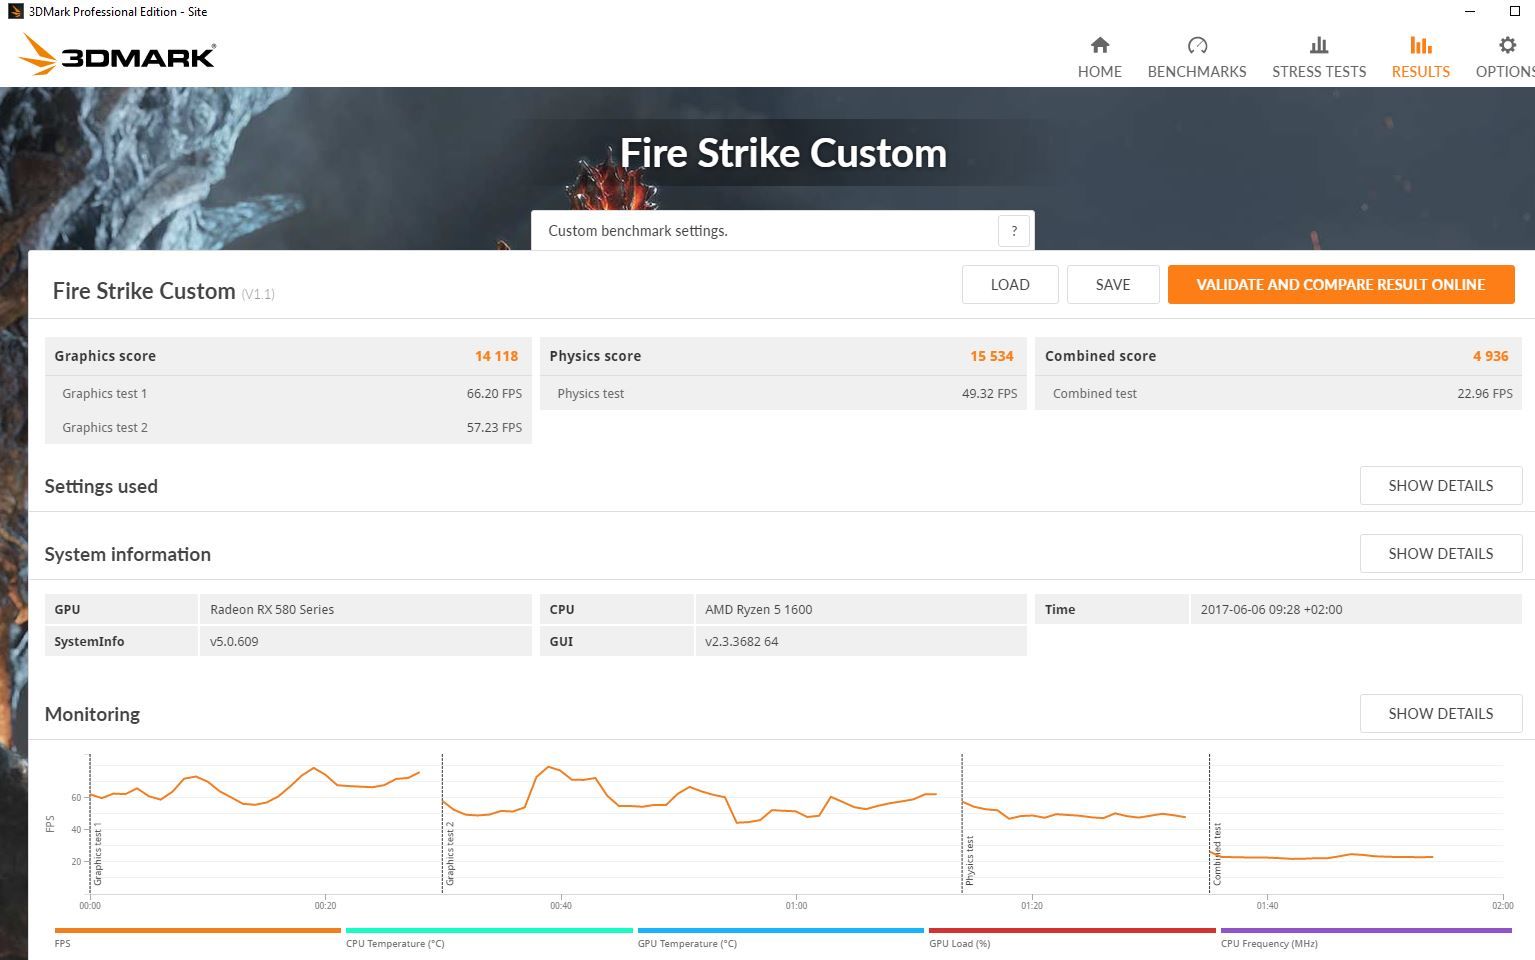Image resolution: width=1535 pixels, height=960 pixels.
Task: Click the Graphics test 2 57.23 FPS value
Action: pyautogui.click(x=494, y=428)
